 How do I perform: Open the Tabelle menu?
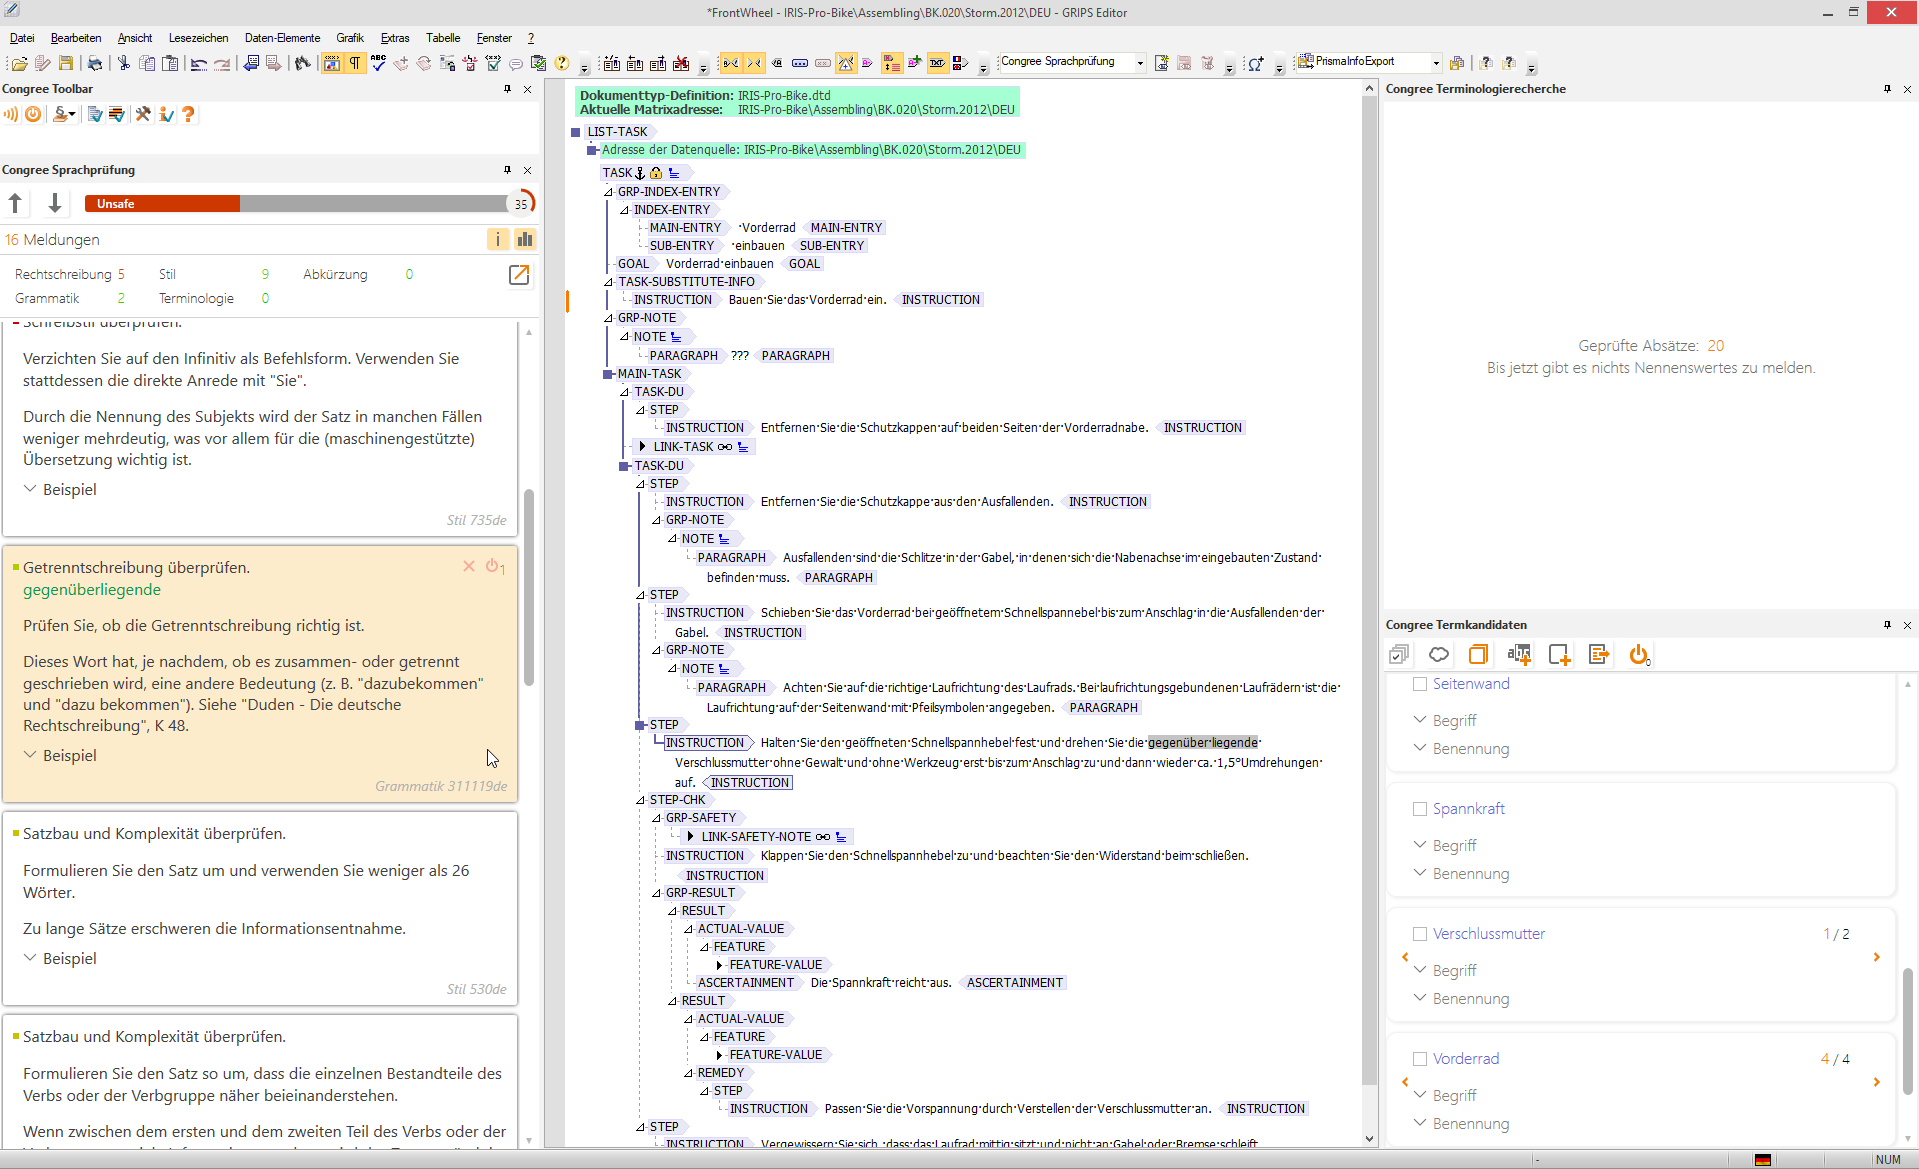tap(443, 38)
